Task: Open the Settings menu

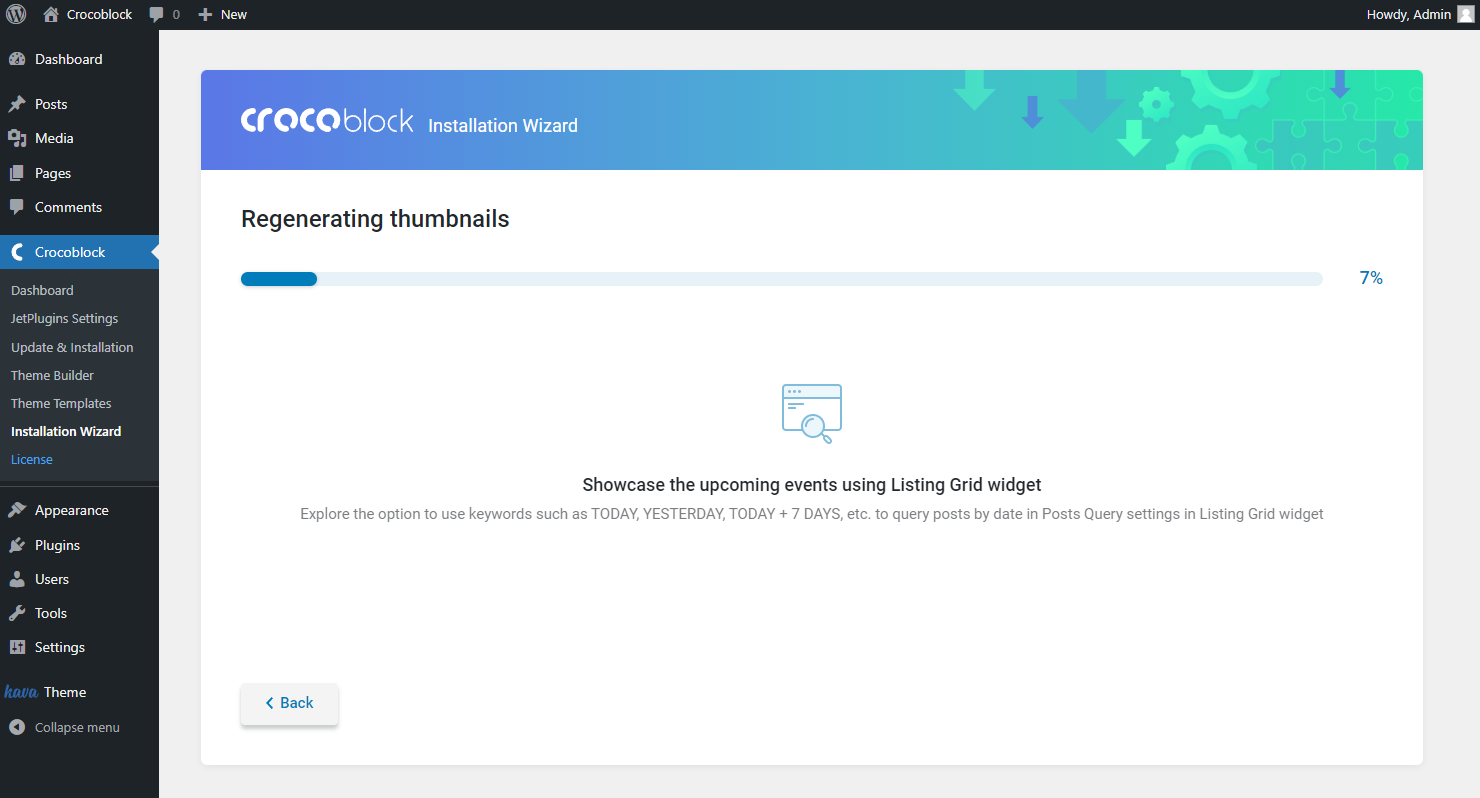Action: [x=79, y=647]
